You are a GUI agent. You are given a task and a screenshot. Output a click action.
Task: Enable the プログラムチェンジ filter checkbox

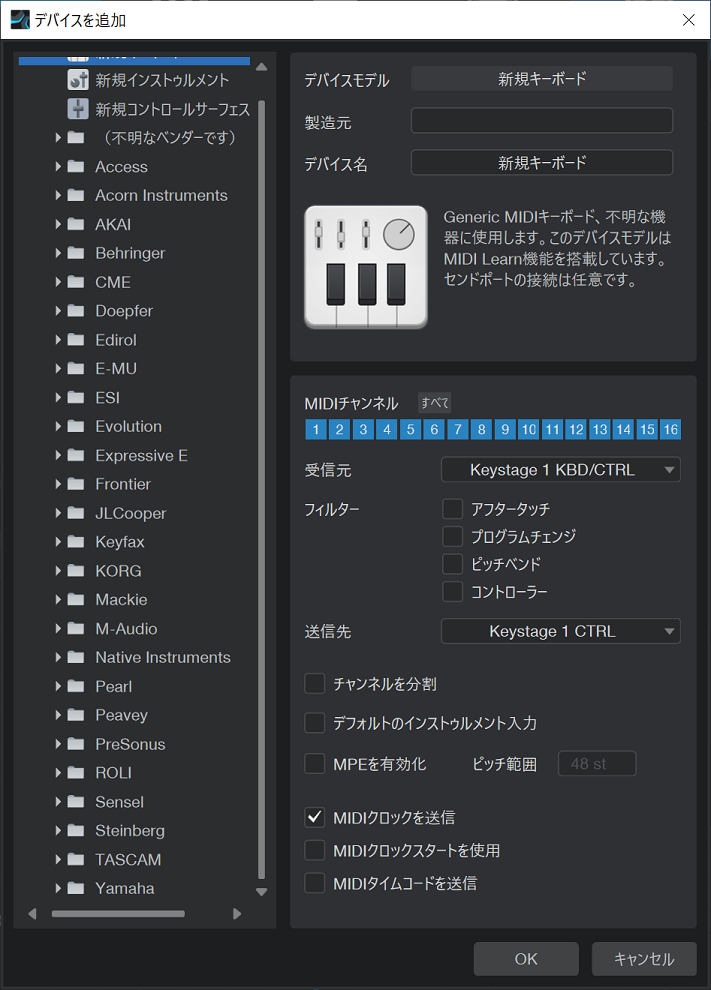point(453,537)
